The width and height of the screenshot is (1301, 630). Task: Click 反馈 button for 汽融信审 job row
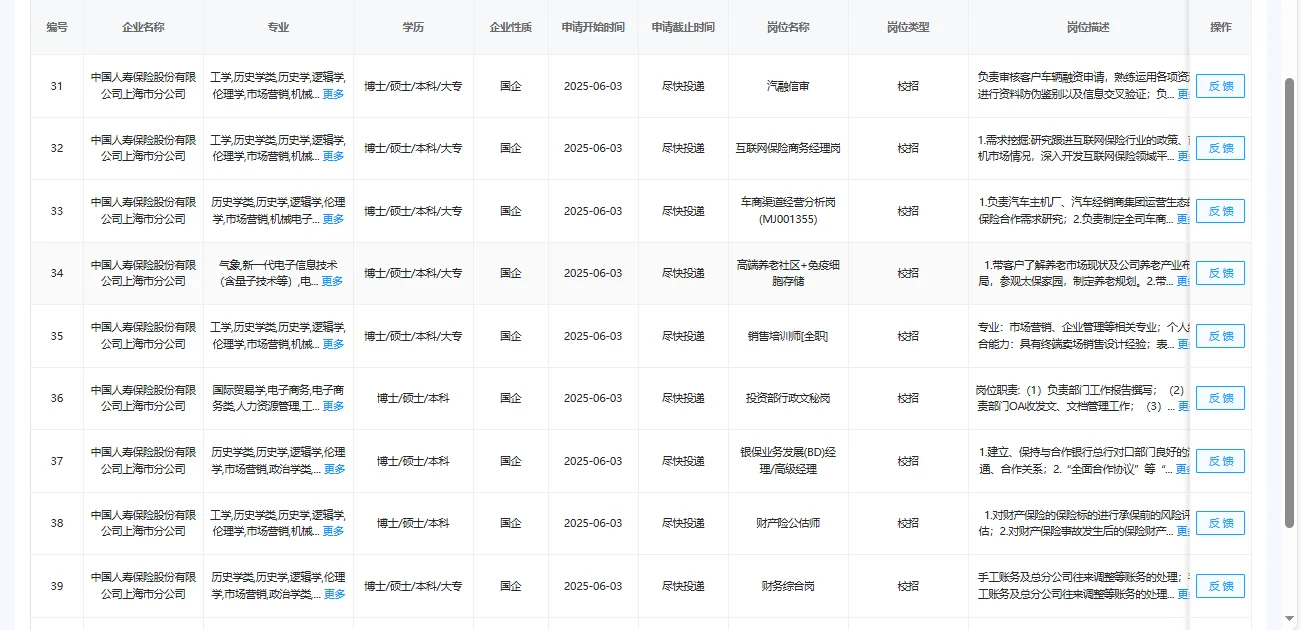pos(1219,86)
